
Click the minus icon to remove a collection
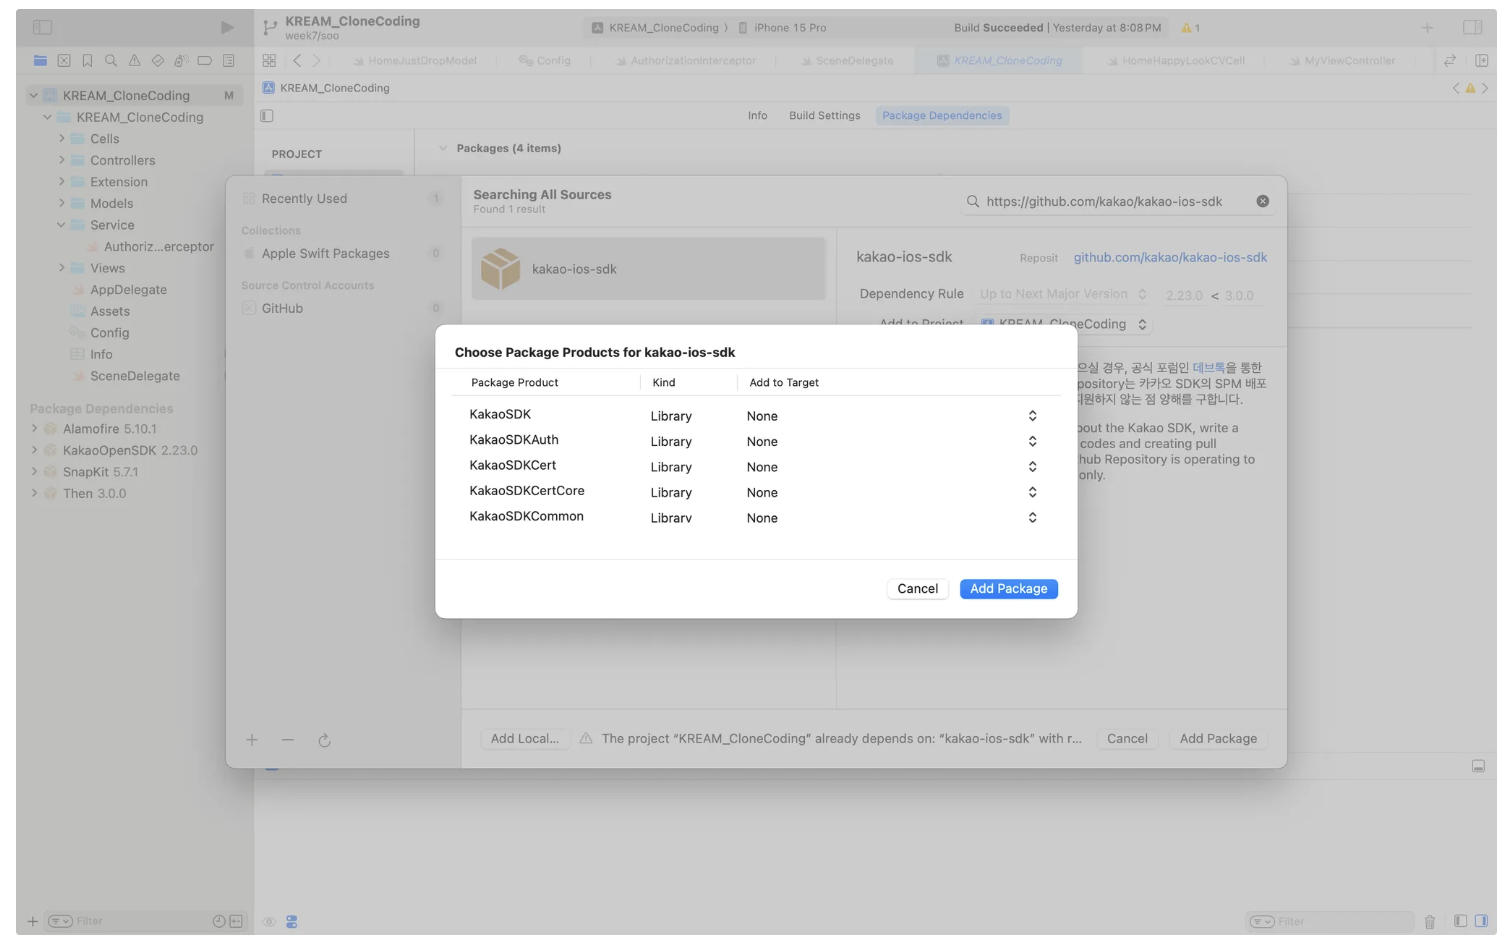click(288, 740)
